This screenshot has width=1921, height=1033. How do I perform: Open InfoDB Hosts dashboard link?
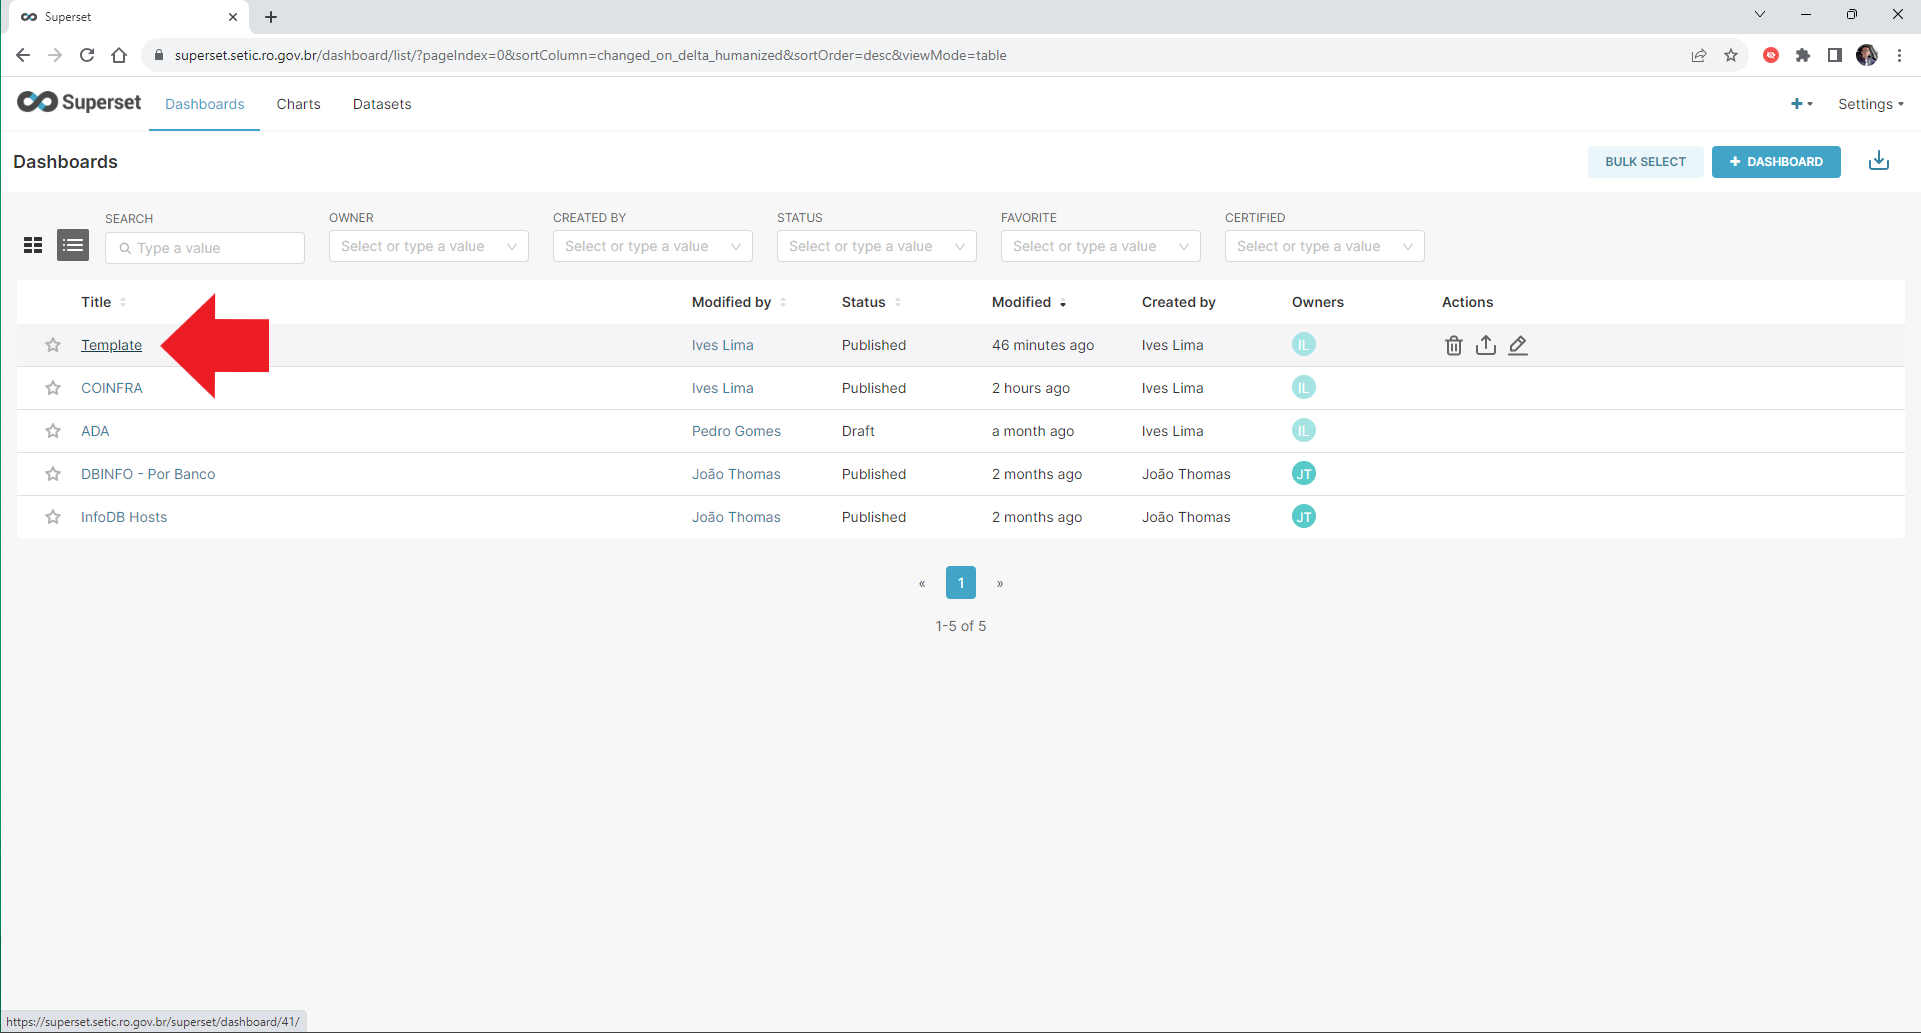tap(124, 517)
